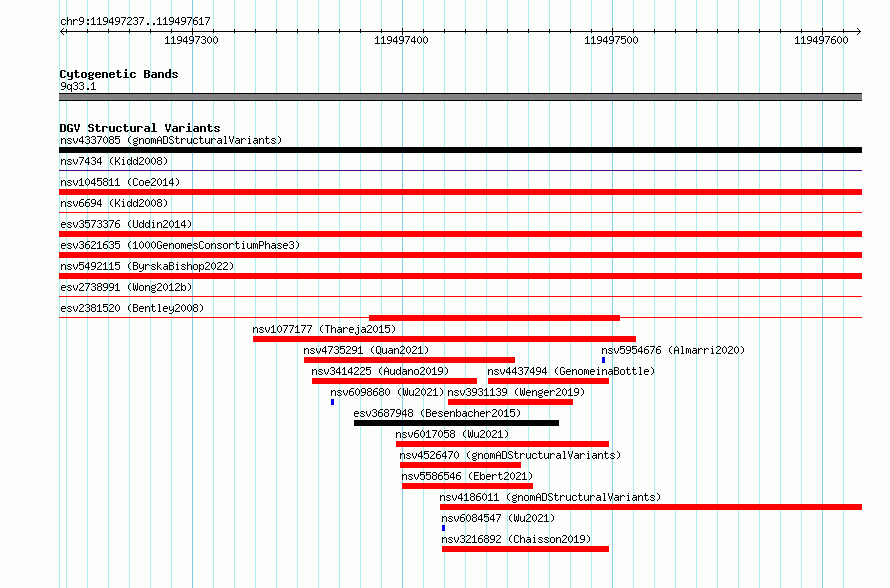The width and height of the screenshot is (890, 588).
Task: Select nsv3216892 (Chaisson2019) label
Action: click(516, 539)
